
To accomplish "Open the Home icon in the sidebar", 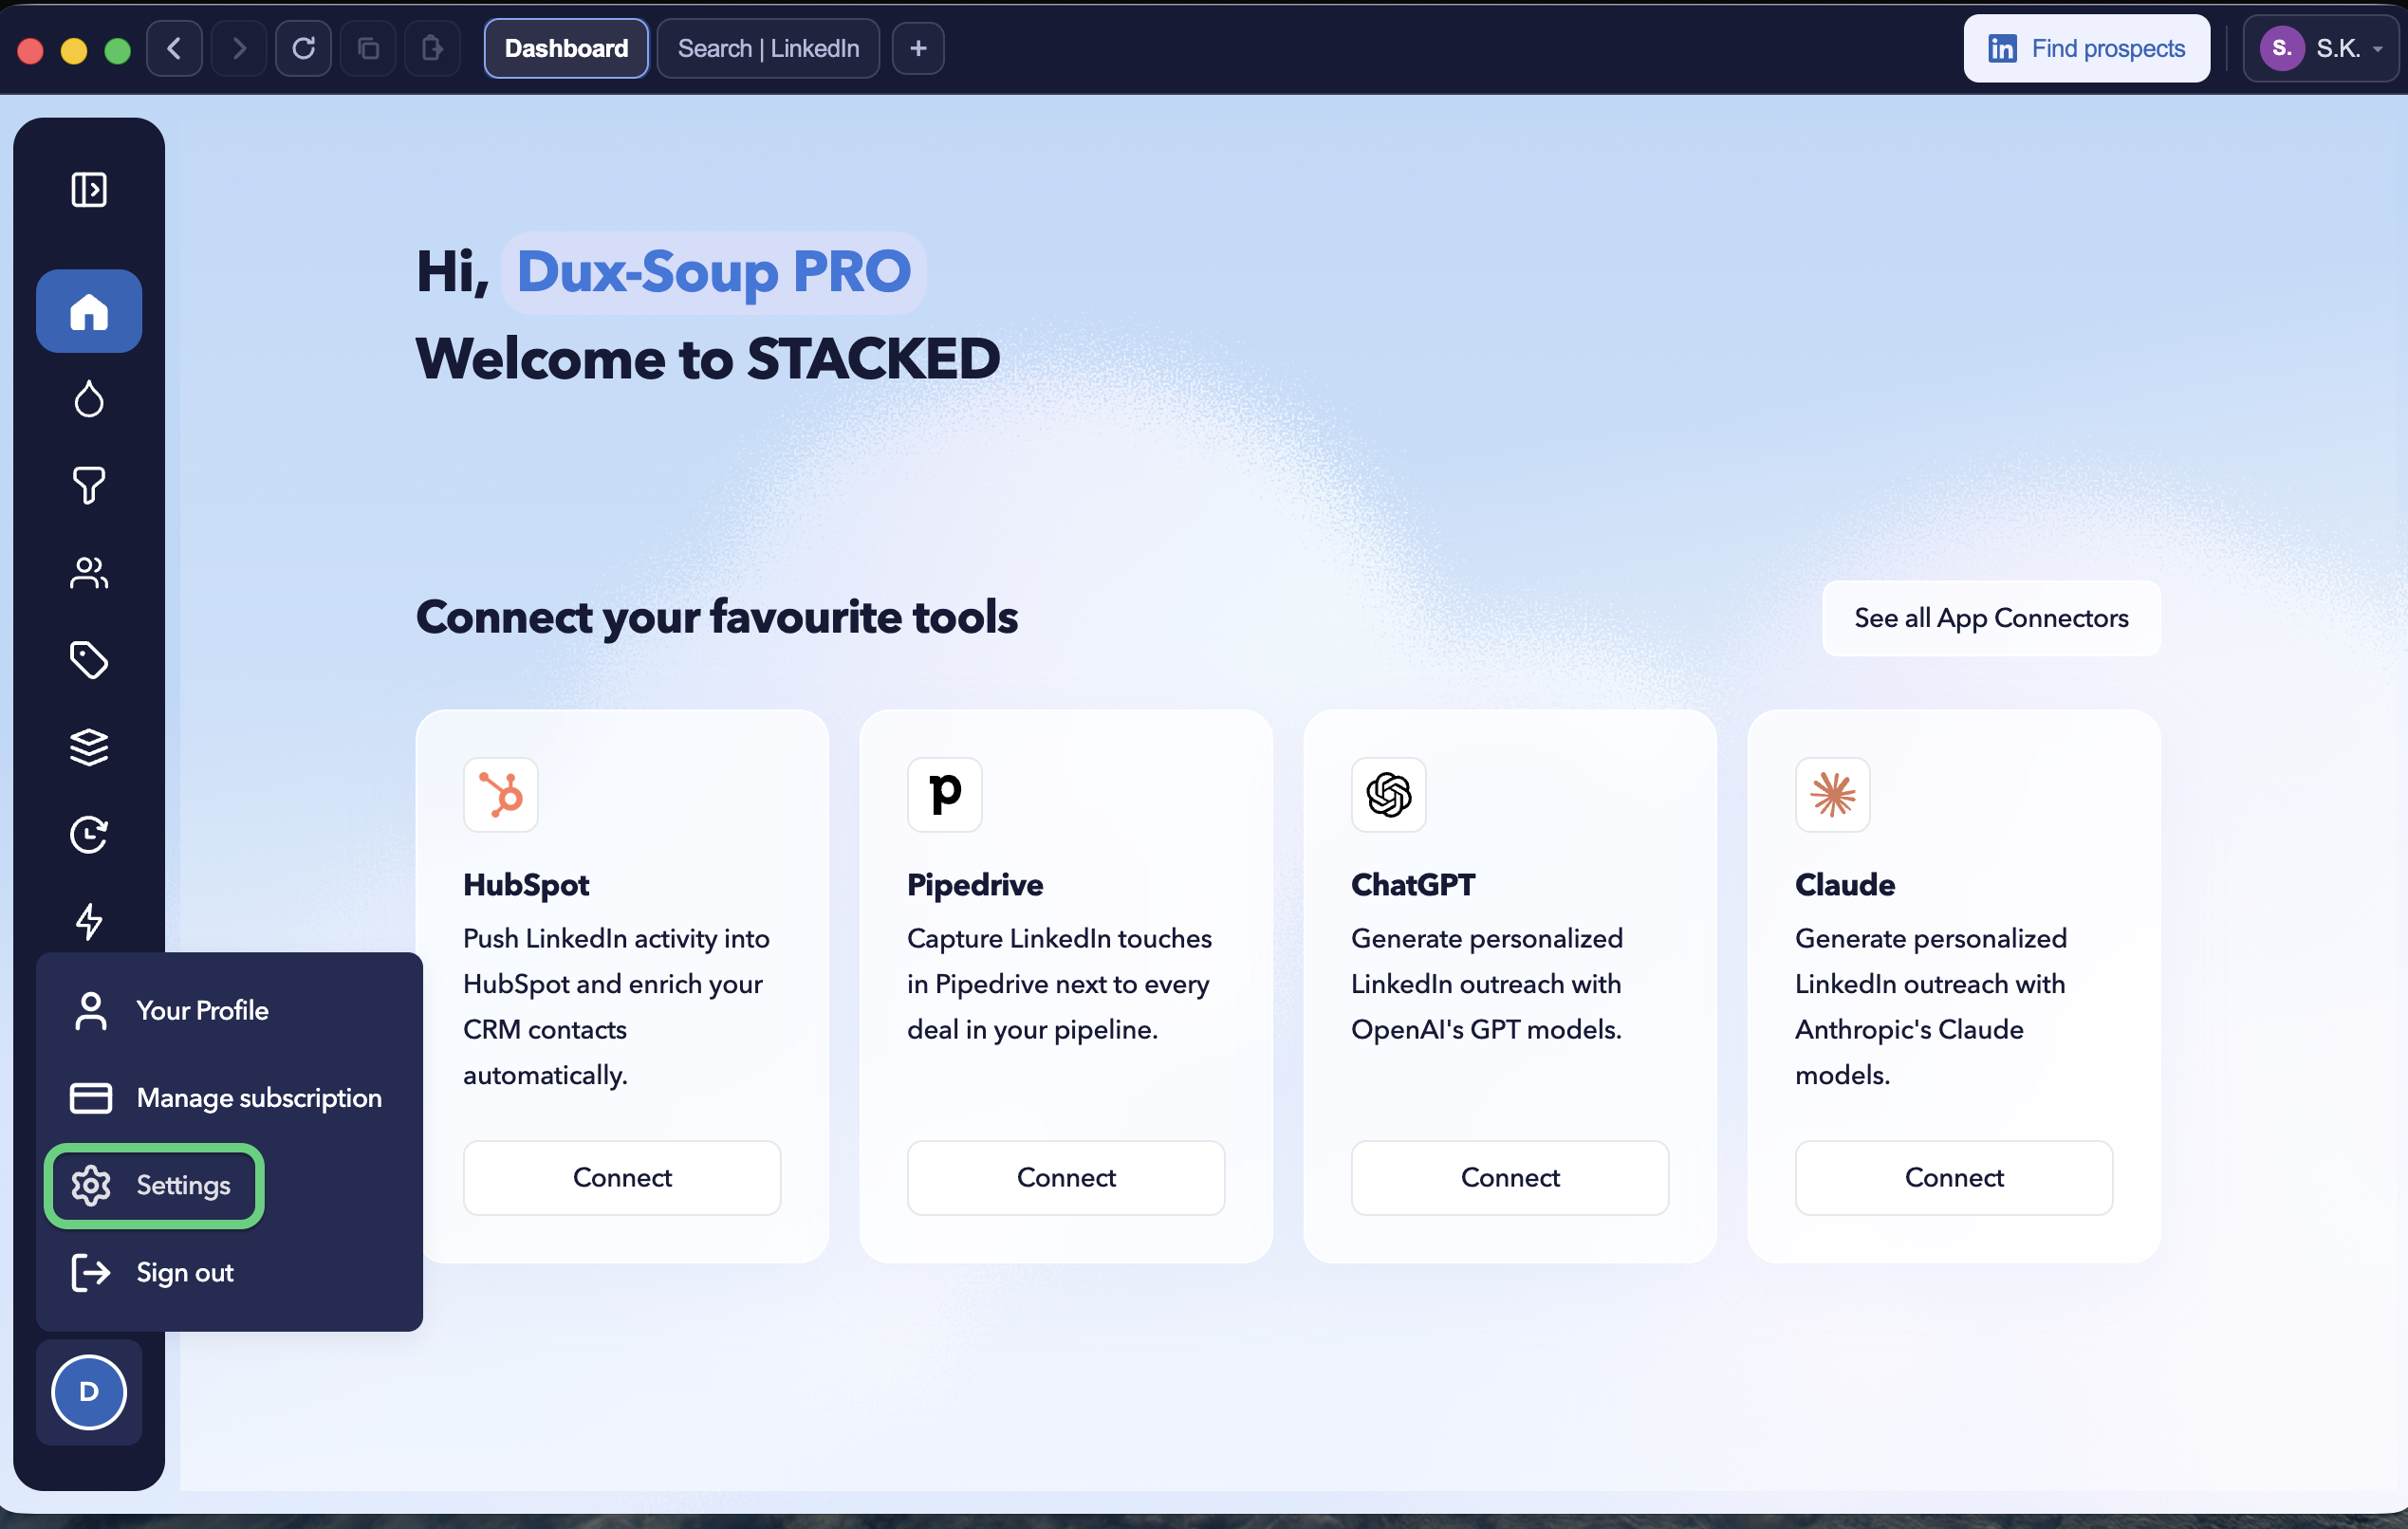I will pyautogui.click(x=89, y=311).
